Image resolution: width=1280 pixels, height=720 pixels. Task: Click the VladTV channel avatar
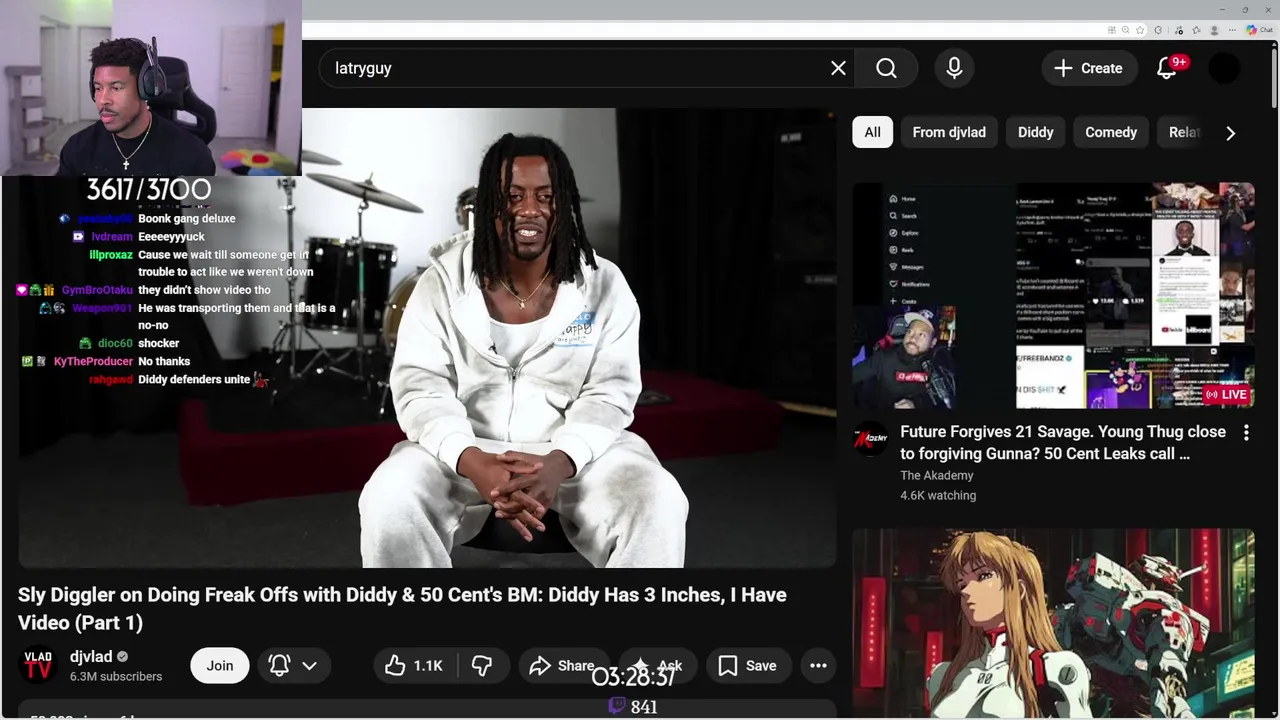click(38, 665)
